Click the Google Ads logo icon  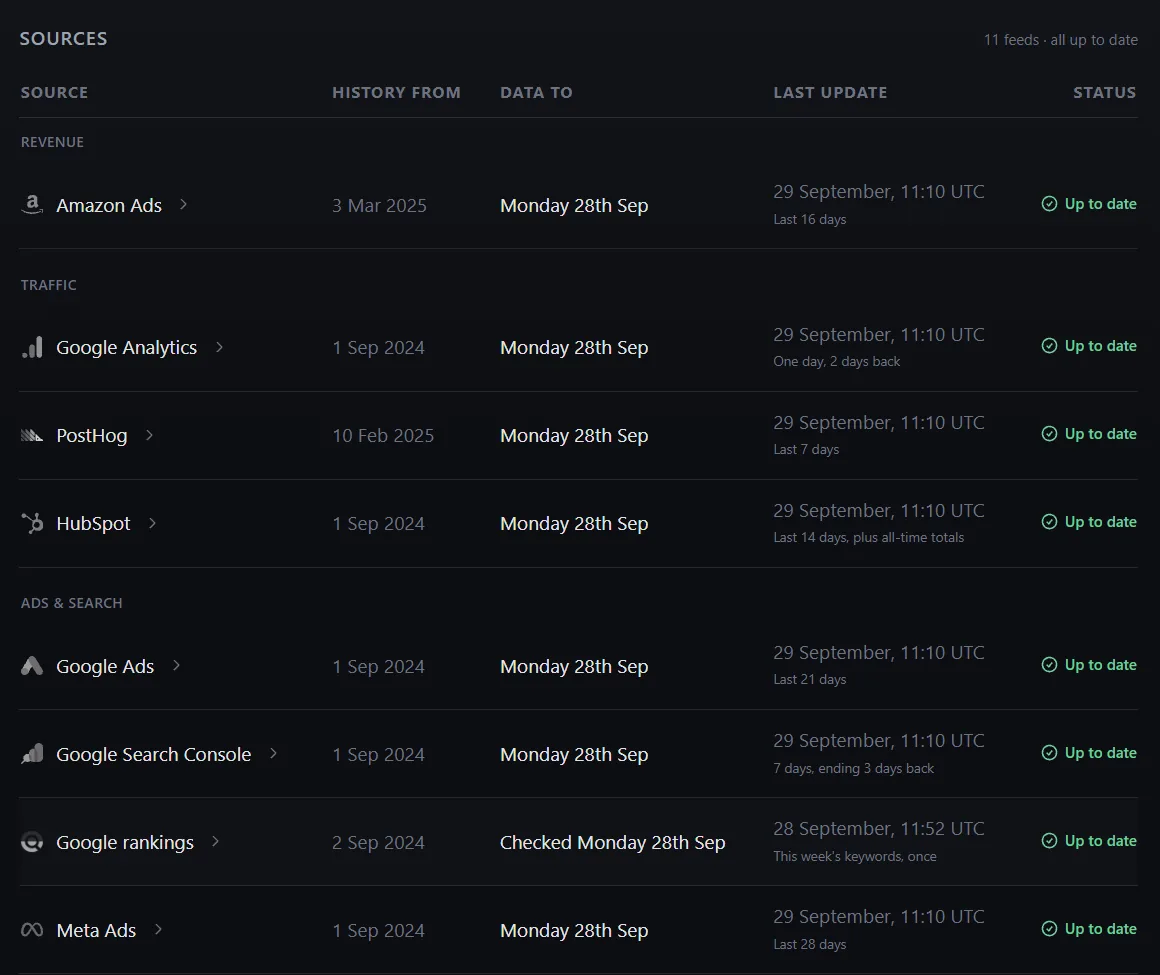click(x=32, y=666)
